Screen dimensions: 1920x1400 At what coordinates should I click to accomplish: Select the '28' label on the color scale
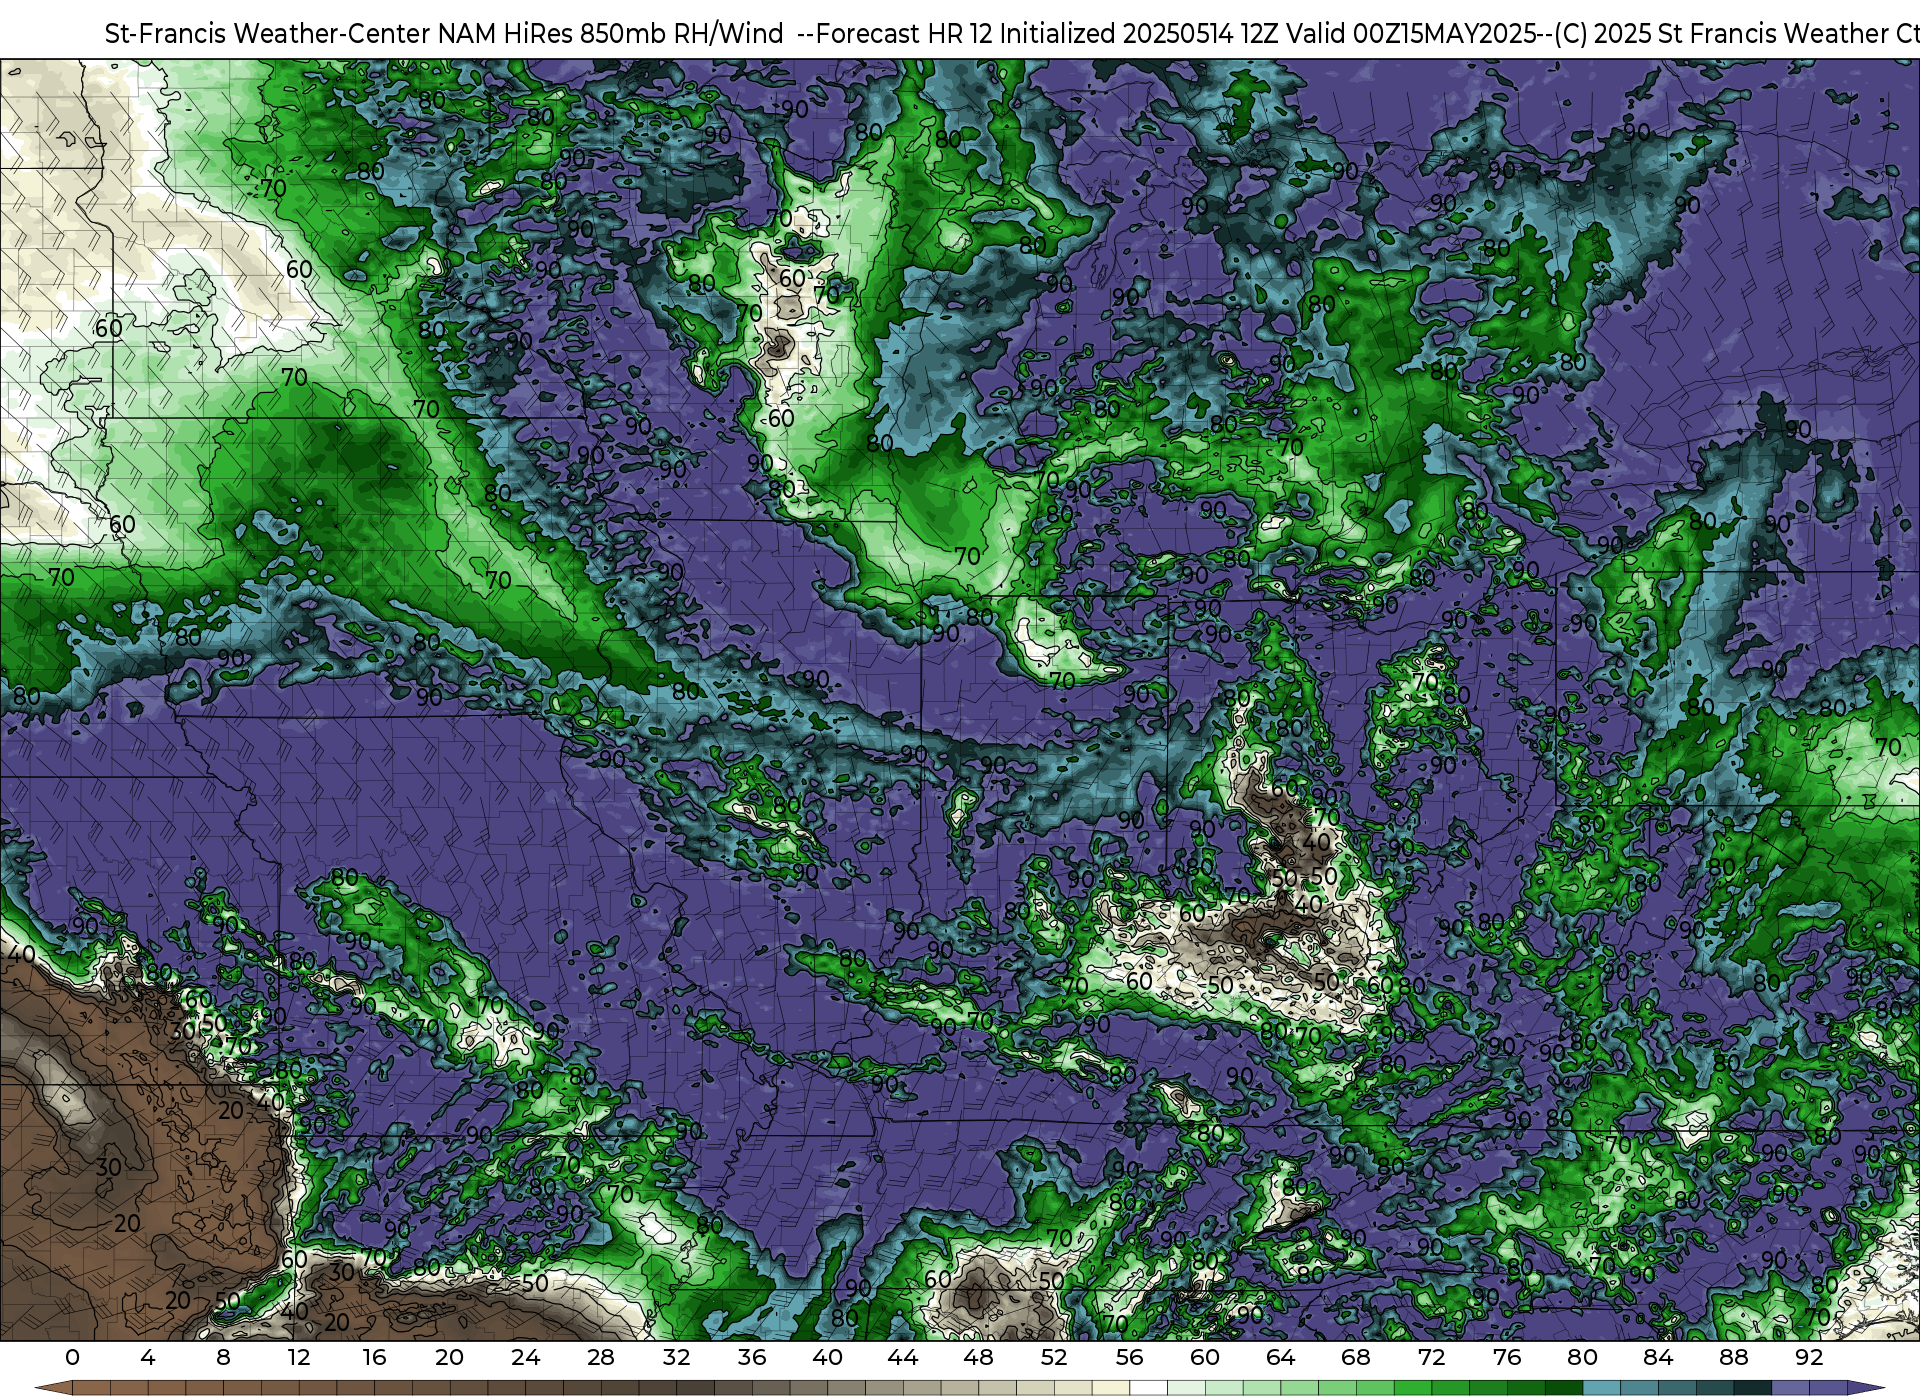click(x=601, y=1357)
